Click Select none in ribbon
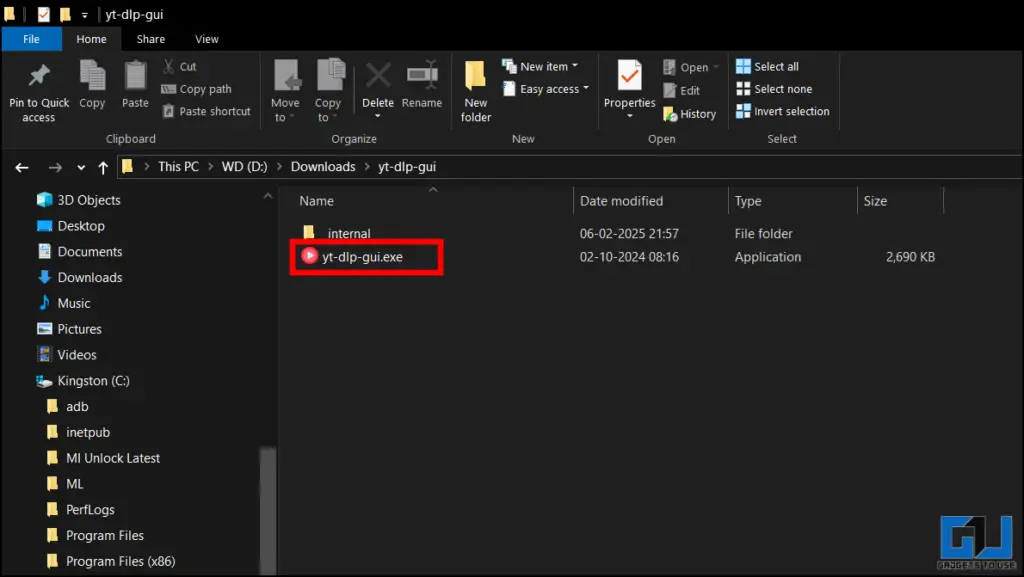Screen dimensions: 1024x577 point(774,89)
